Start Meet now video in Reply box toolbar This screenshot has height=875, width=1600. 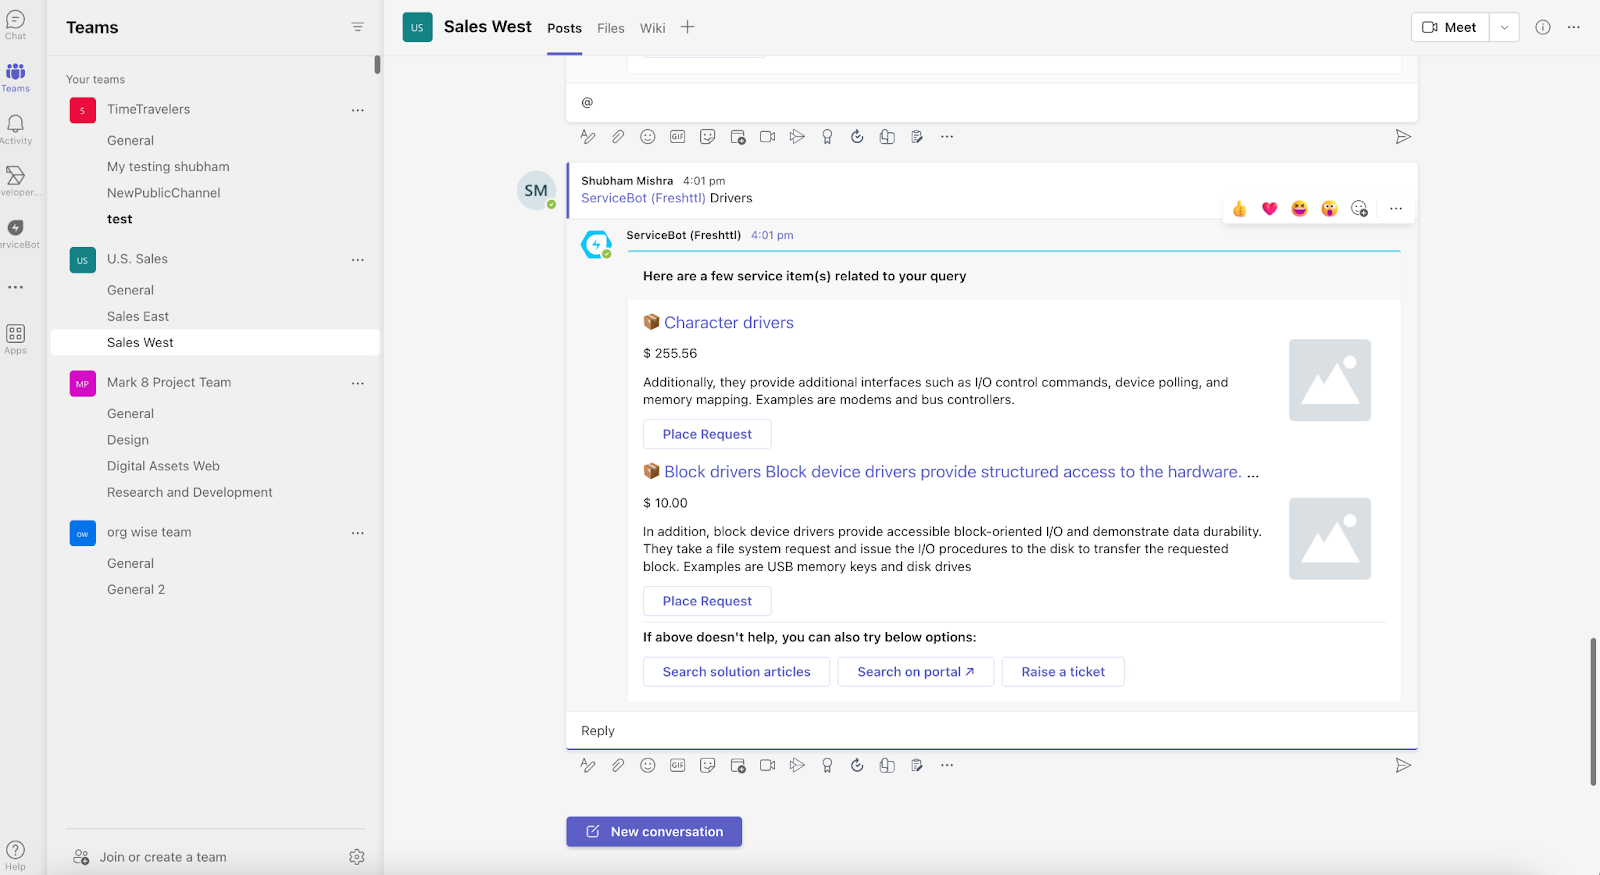point(767,765)
